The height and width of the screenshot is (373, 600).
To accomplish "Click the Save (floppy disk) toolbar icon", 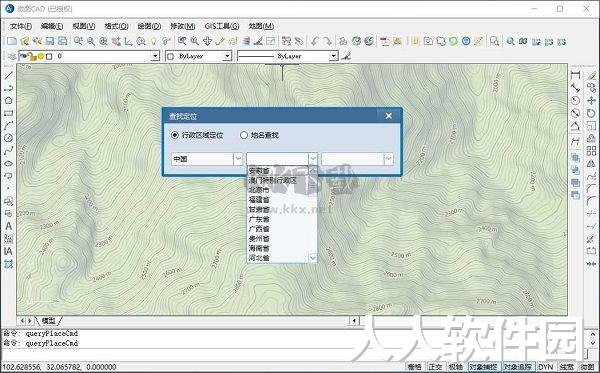I will pyautogui.click(x=50, y=41).
